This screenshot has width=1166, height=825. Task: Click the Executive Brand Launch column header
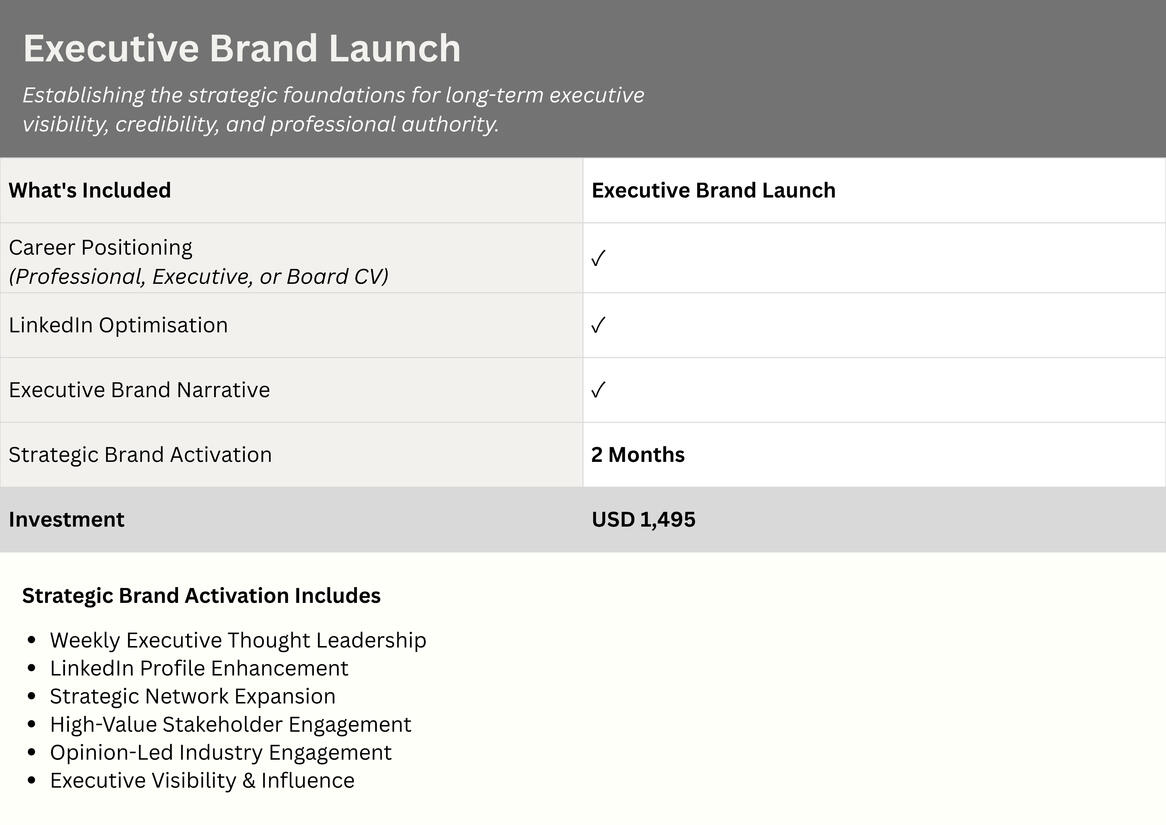pyautogui.click(x=713, y=190)
